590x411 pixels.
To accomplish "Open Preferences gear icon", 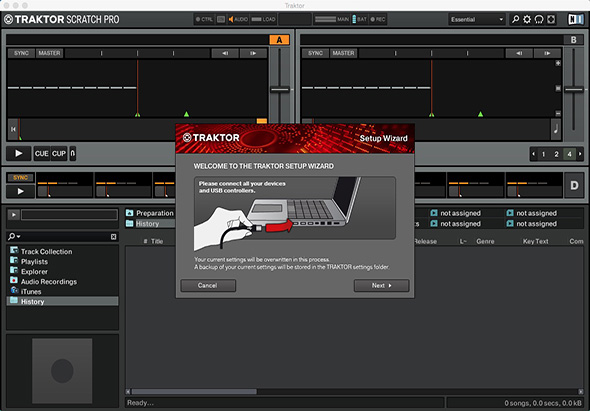I will tap(527, 19).
